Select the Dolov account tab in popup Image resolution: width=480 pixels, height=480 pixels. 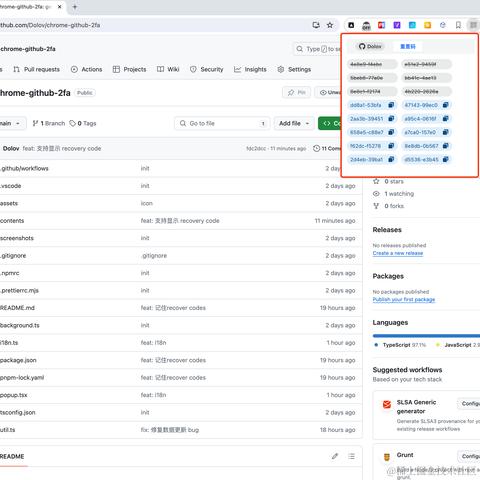tap(370, 46)
